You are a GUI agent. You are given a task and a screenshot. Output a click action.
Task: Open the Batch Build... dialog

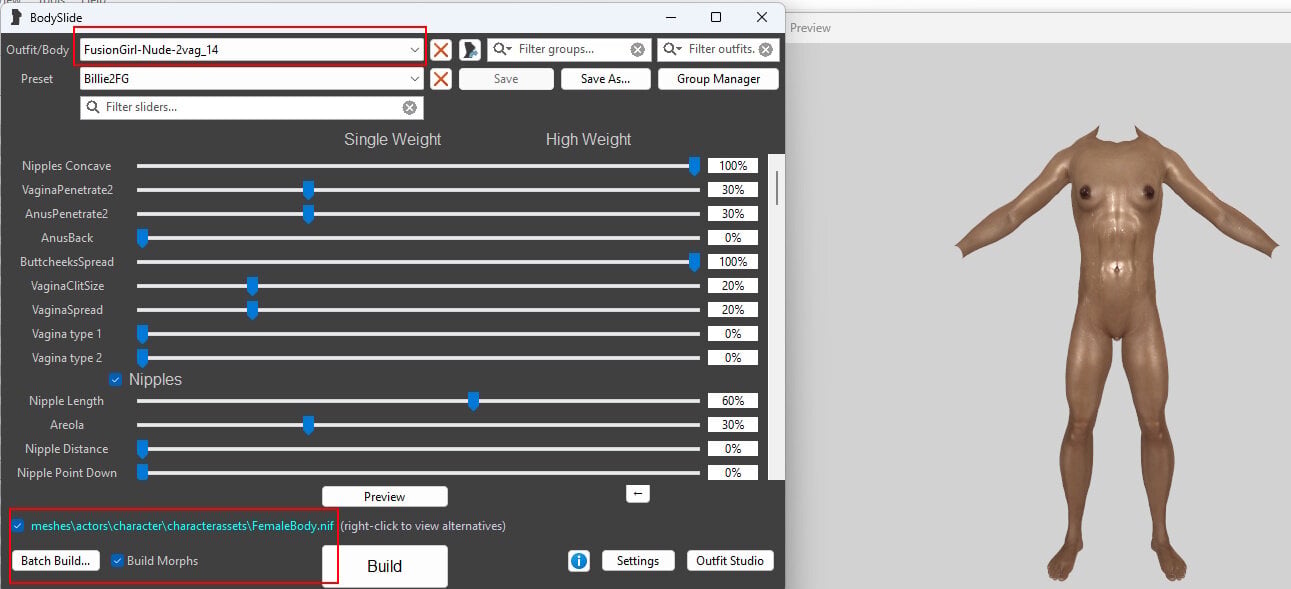tap(55, 561)
